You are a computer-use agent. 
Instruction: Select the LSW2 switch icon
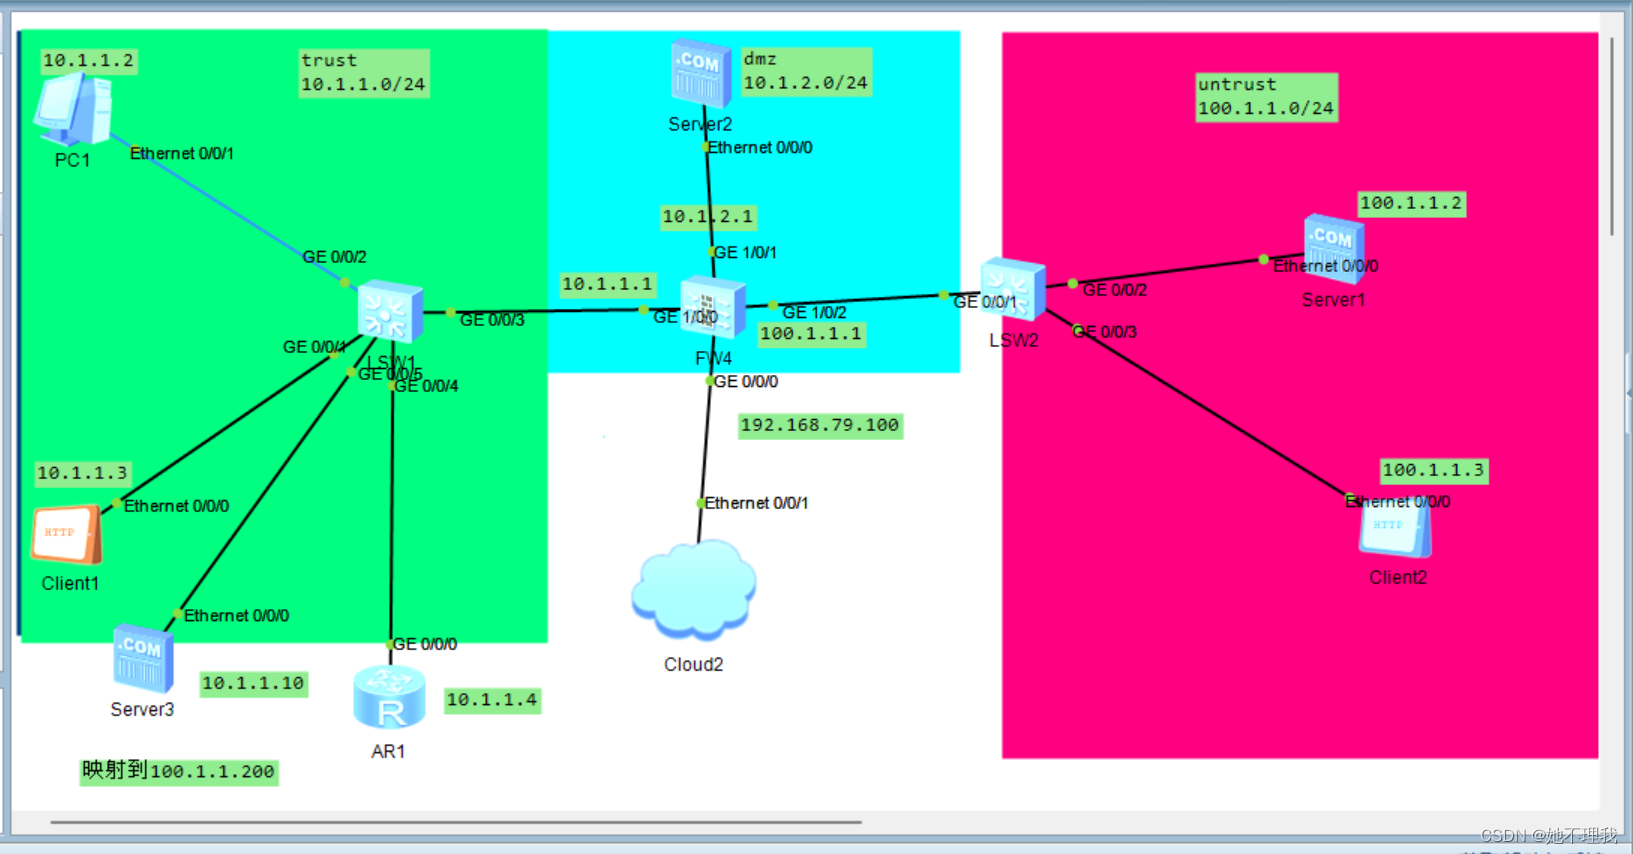1012,291
